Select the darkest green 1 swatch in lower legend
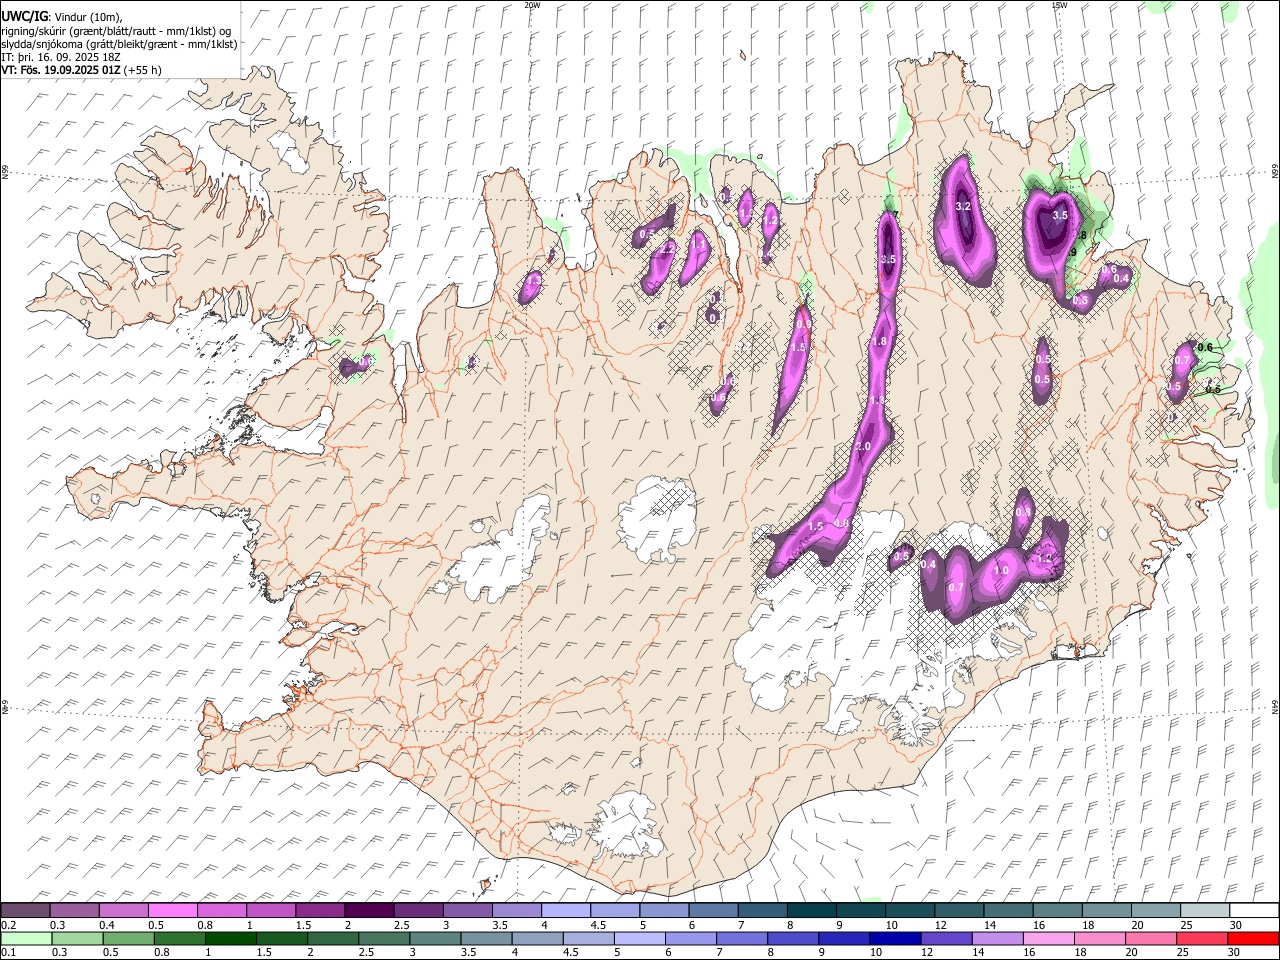 coord(231,939)
